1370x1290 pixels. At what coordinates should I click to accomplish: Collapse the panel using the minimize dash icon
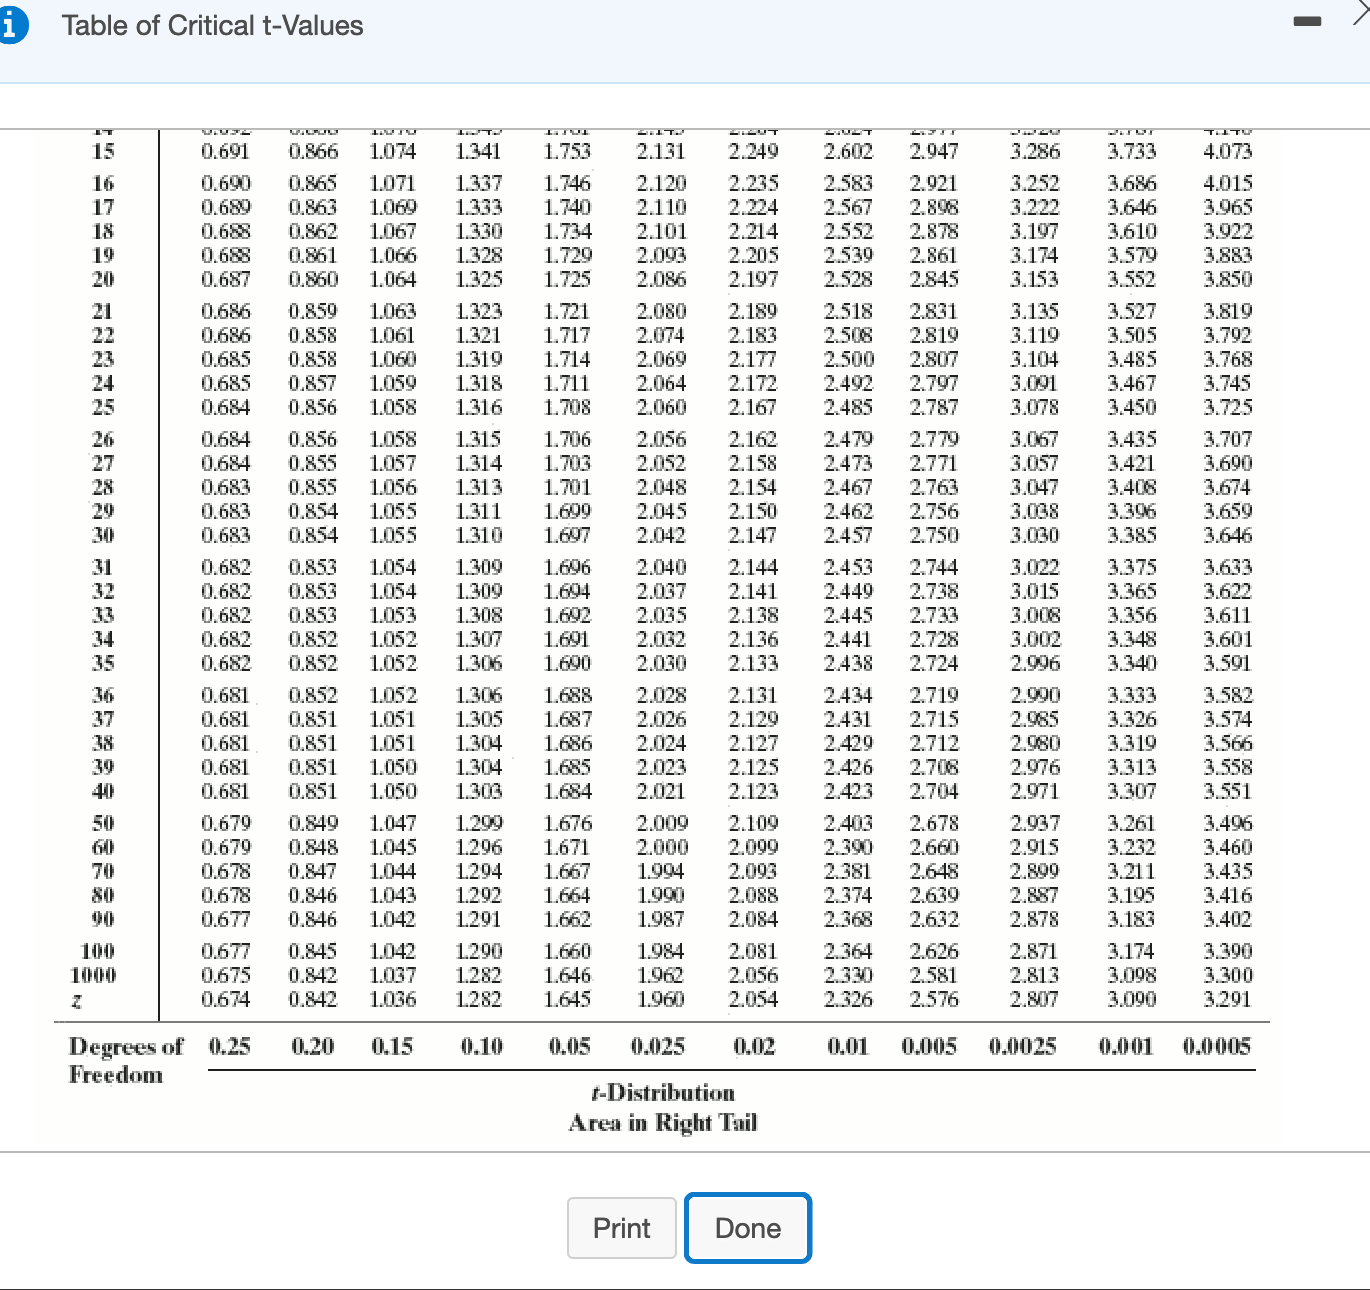(1308, 20)
